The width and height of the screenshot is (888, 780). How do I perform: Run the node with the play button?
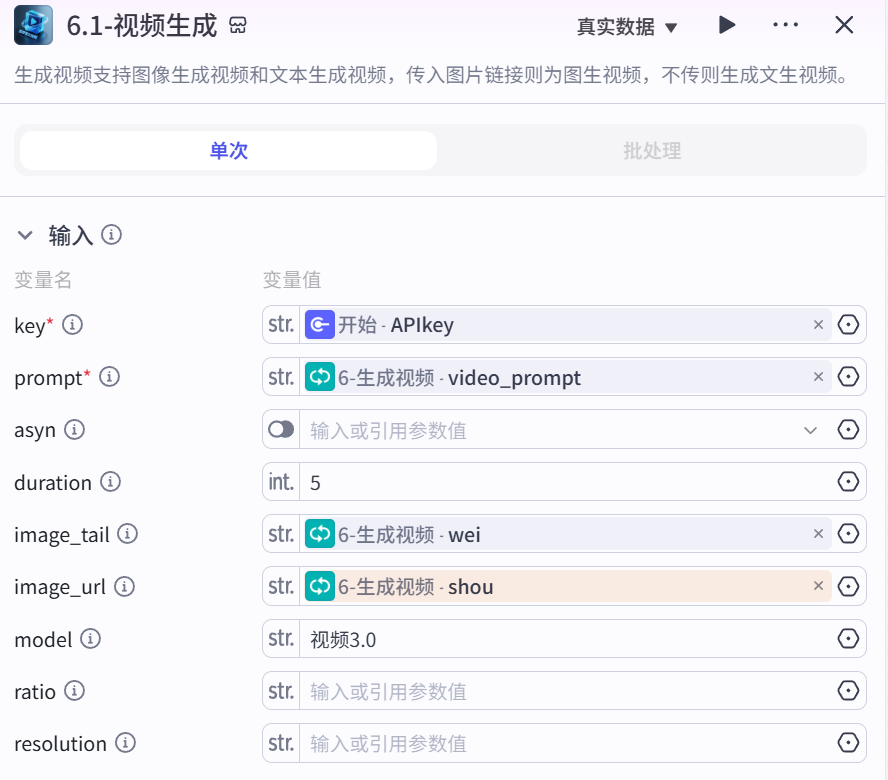click(x=727, y=25)
